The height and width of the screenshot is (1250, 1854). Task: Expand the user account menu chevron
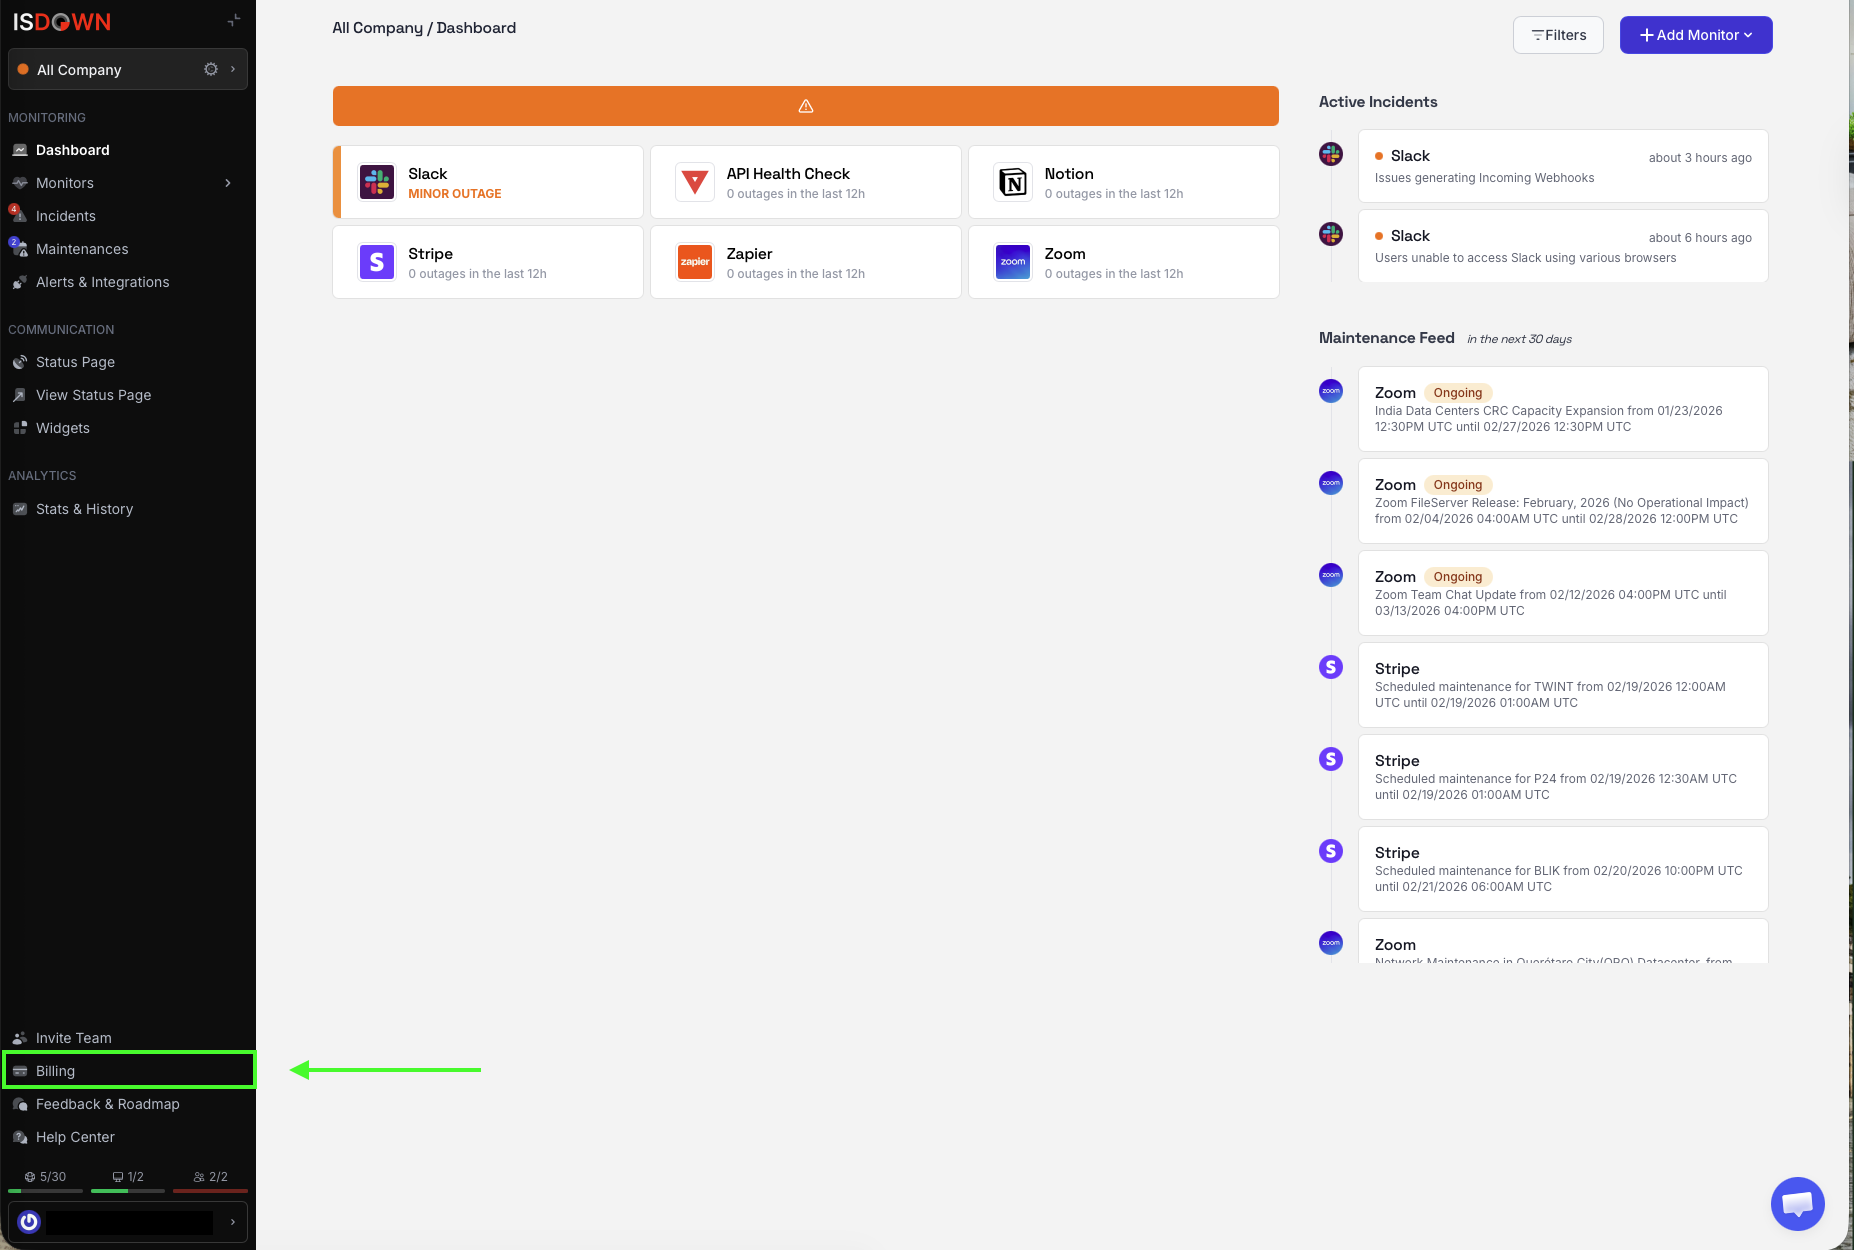coord(233,1222)
